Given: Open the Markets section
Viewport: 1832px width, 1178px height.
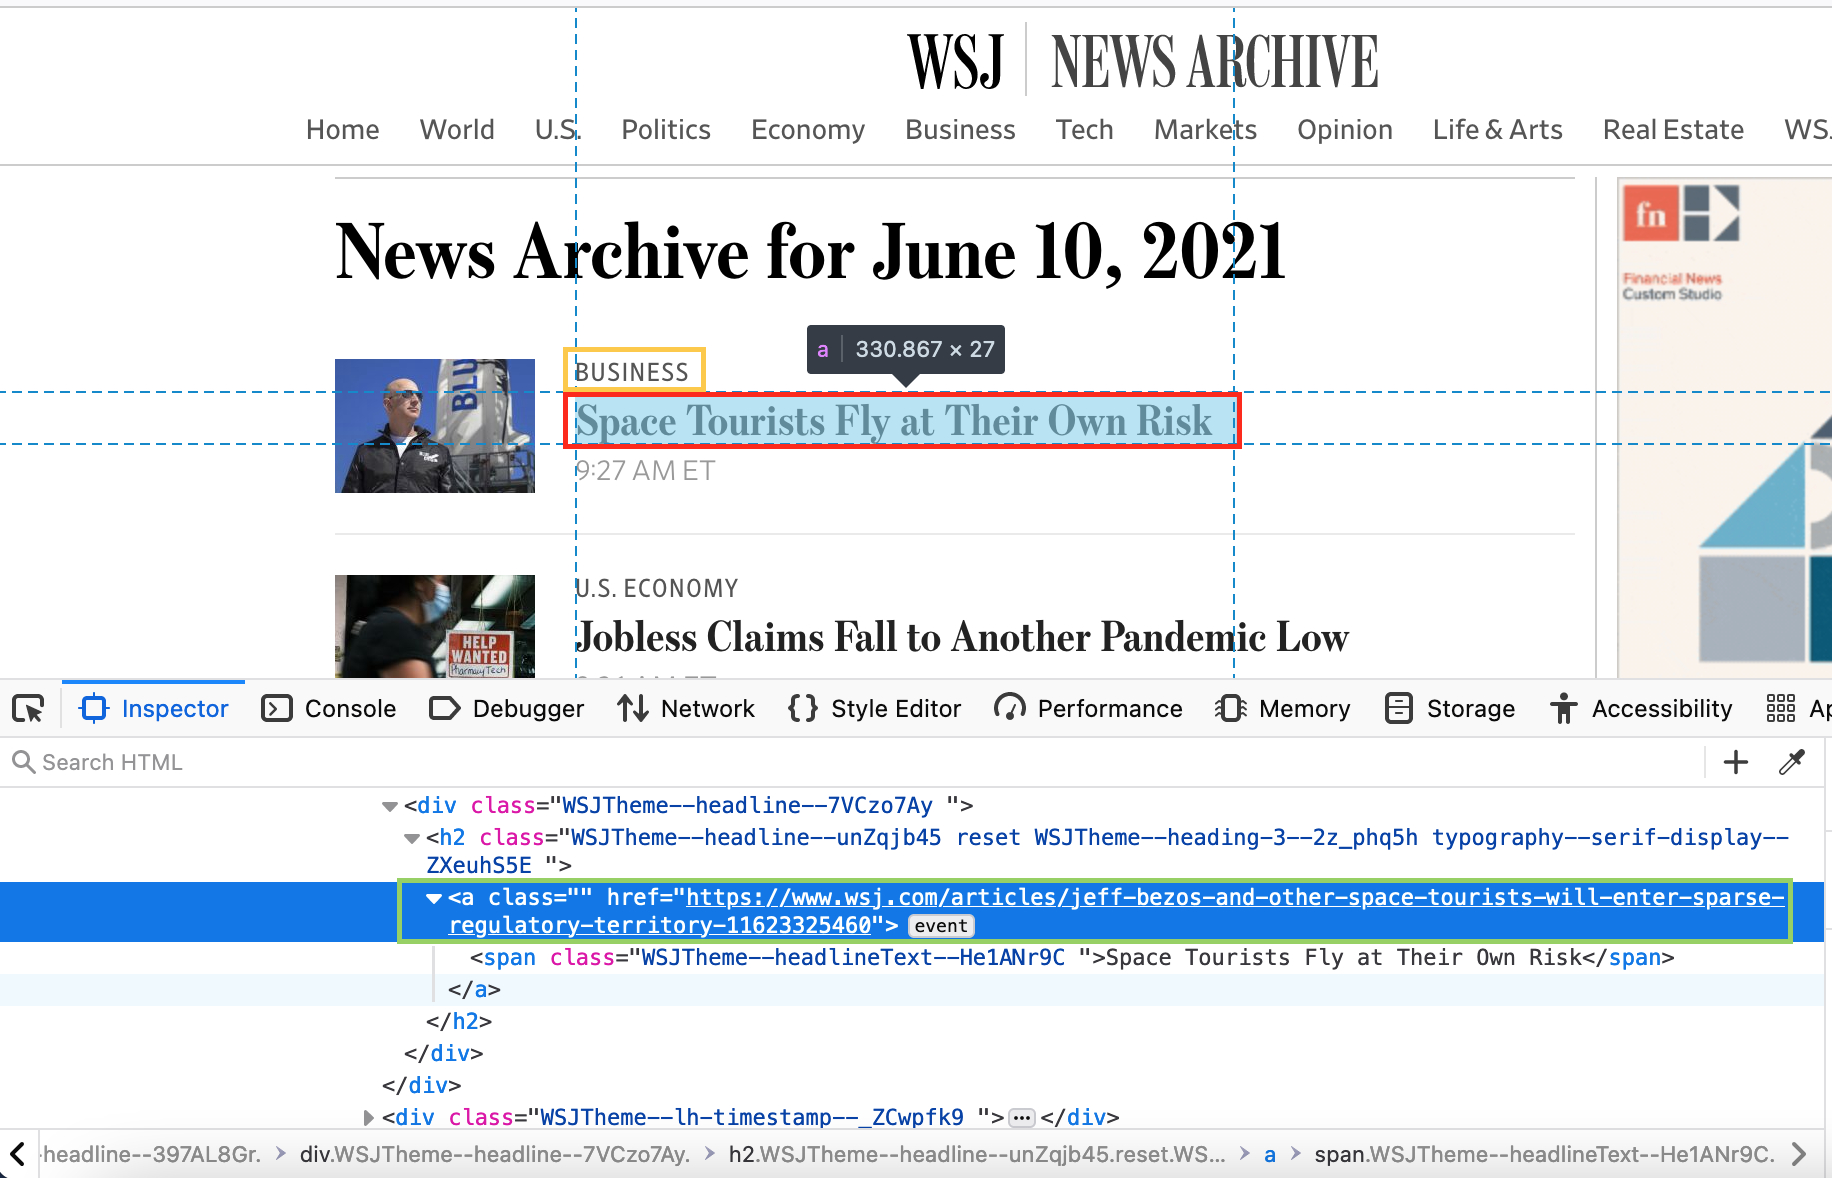Looking at the screenshot, I should (1205, 130).
